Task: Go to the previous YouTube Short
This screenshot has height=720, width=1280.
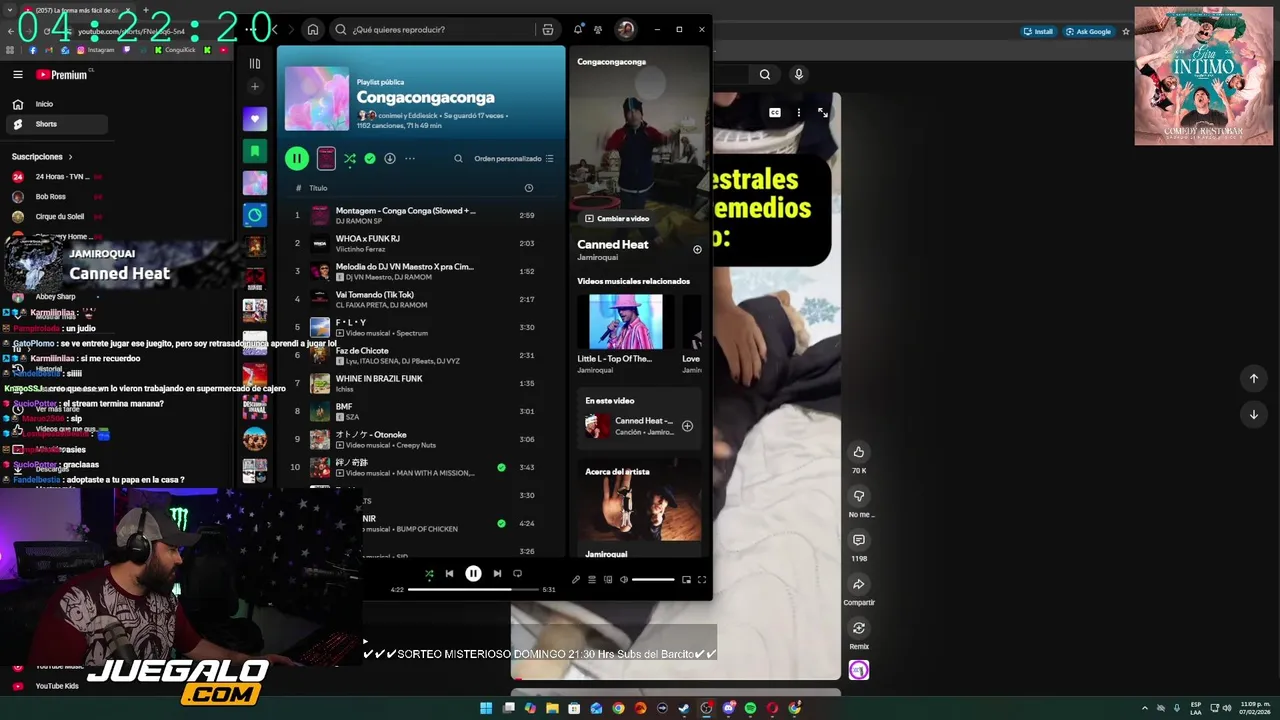Action: 1253,378
